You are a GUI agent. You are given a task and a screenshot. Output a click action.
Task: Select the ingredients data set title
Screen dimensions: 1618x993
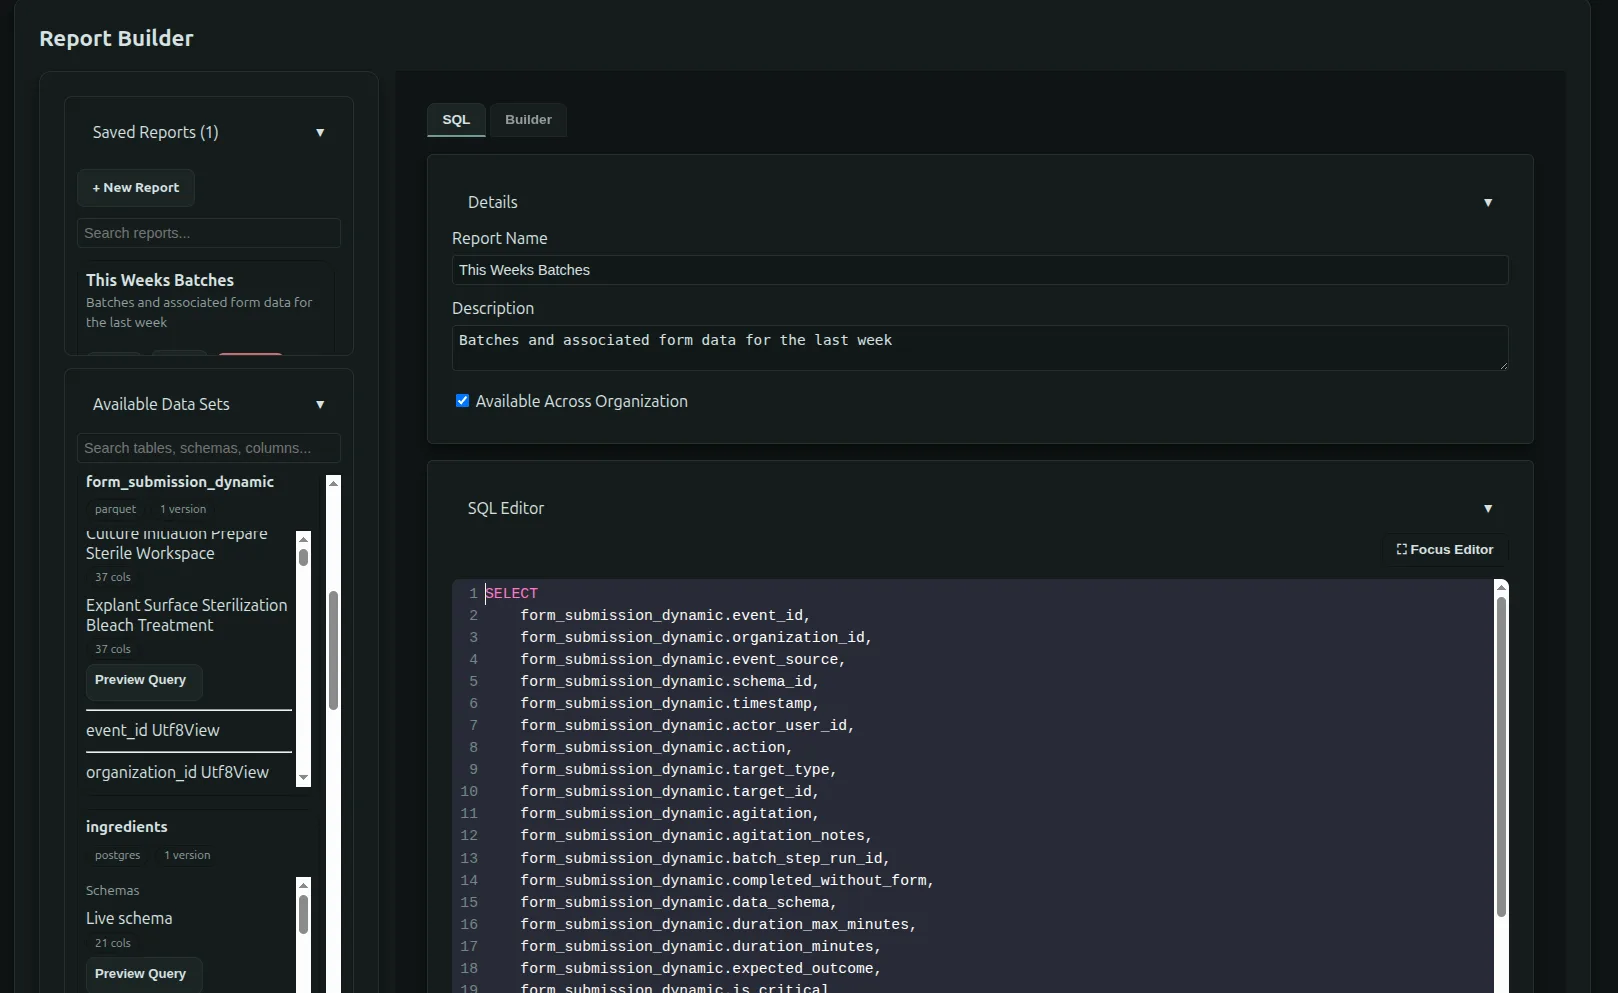point(127,827)
